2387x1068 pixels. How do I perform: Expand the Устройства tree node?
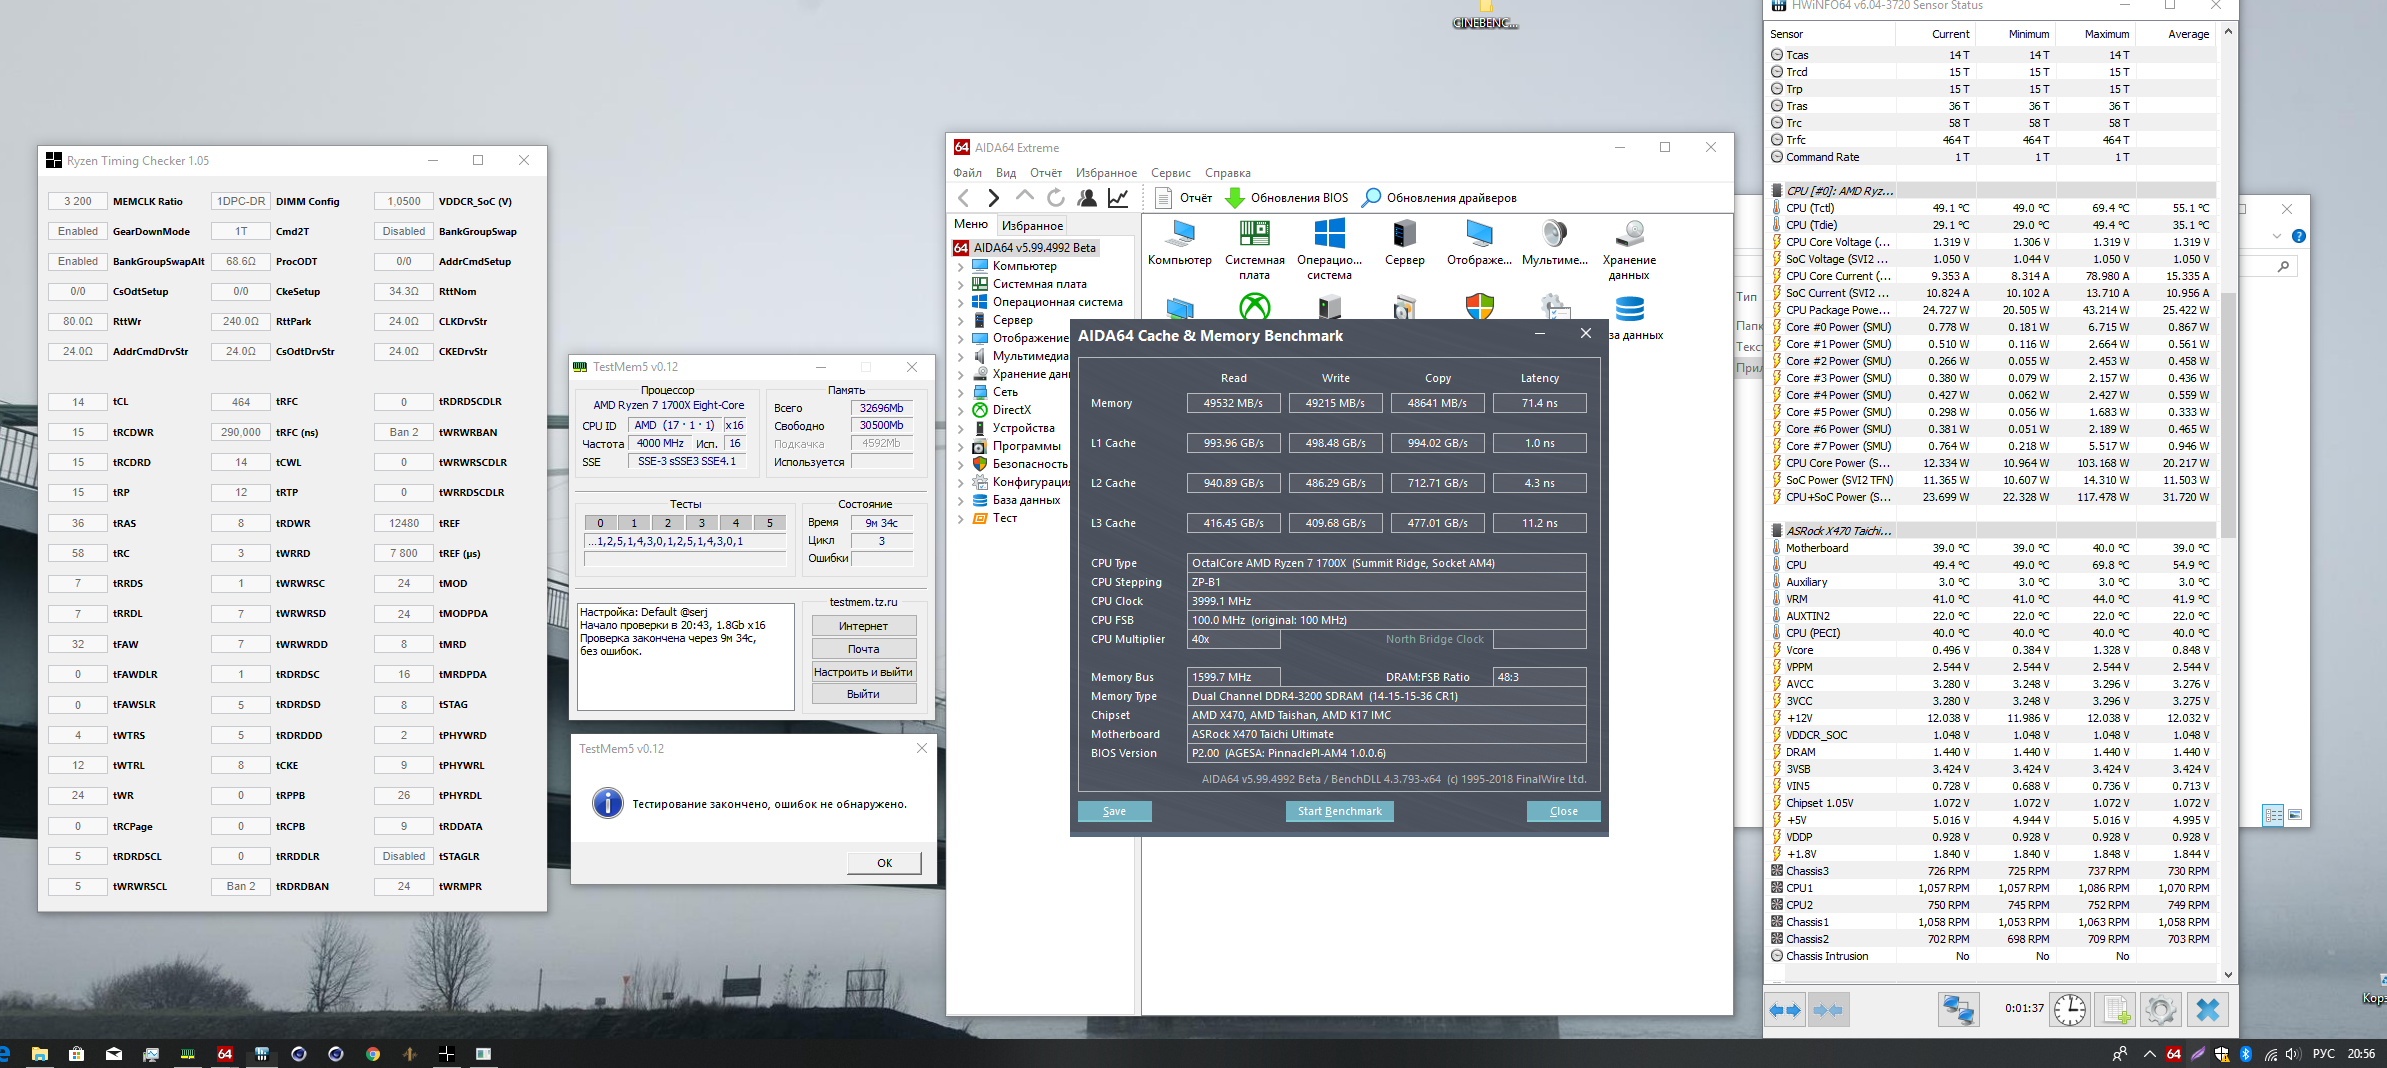pyautogui.click(x=961, y=428)
